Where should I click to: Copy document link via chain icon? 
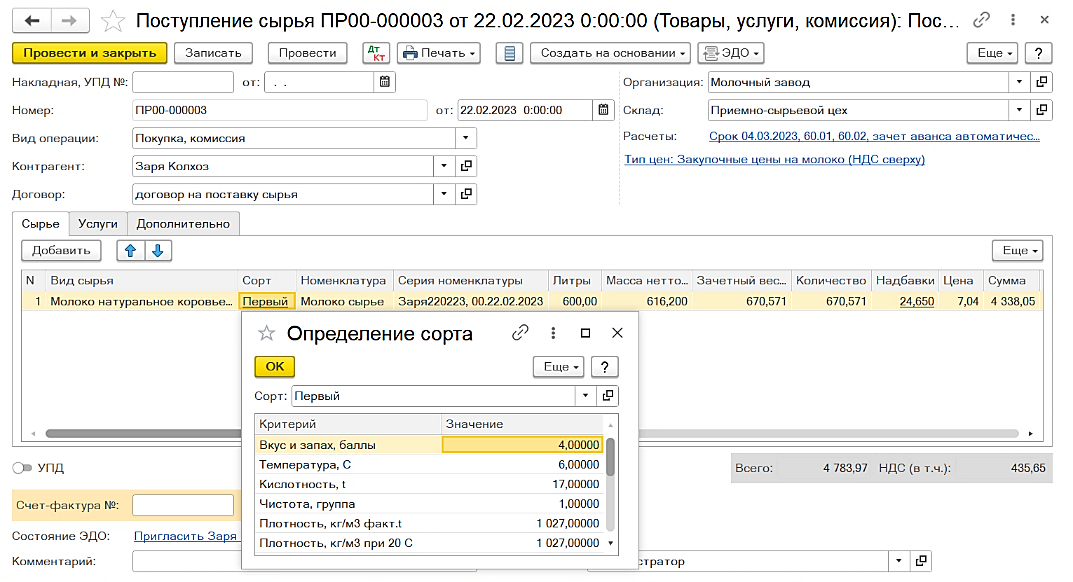pos(981,20)
